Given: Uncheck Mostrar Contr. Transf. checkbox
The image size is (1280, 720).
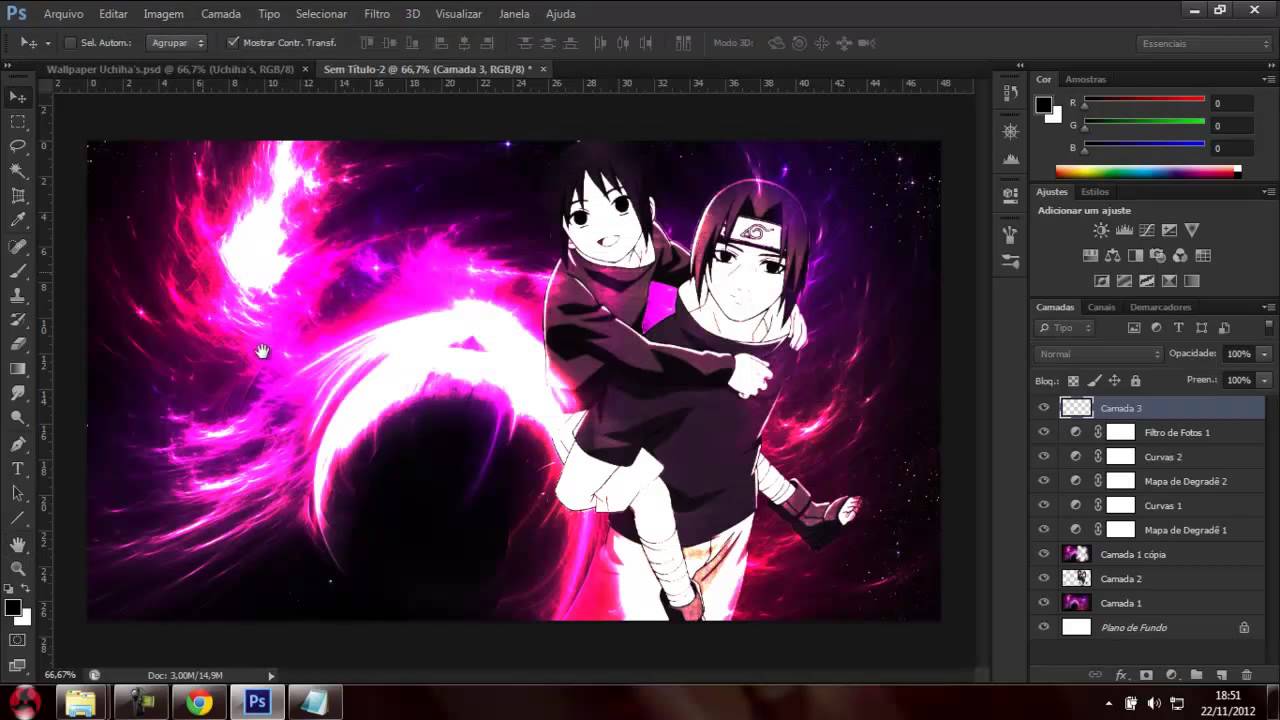Looking at the screenshot, I should coord(233,43).
